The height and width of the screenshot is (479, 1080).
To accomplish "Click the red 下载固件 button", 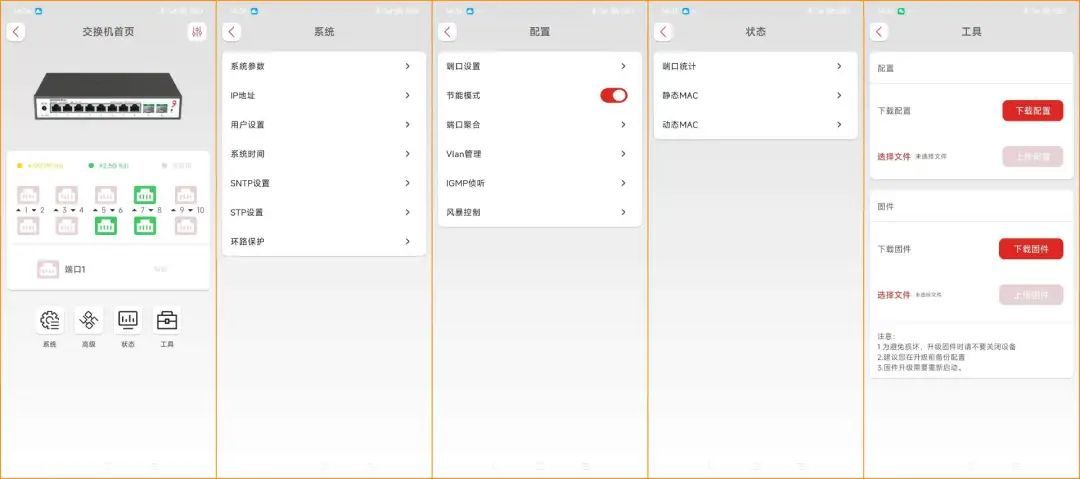I will [1030, 249].
